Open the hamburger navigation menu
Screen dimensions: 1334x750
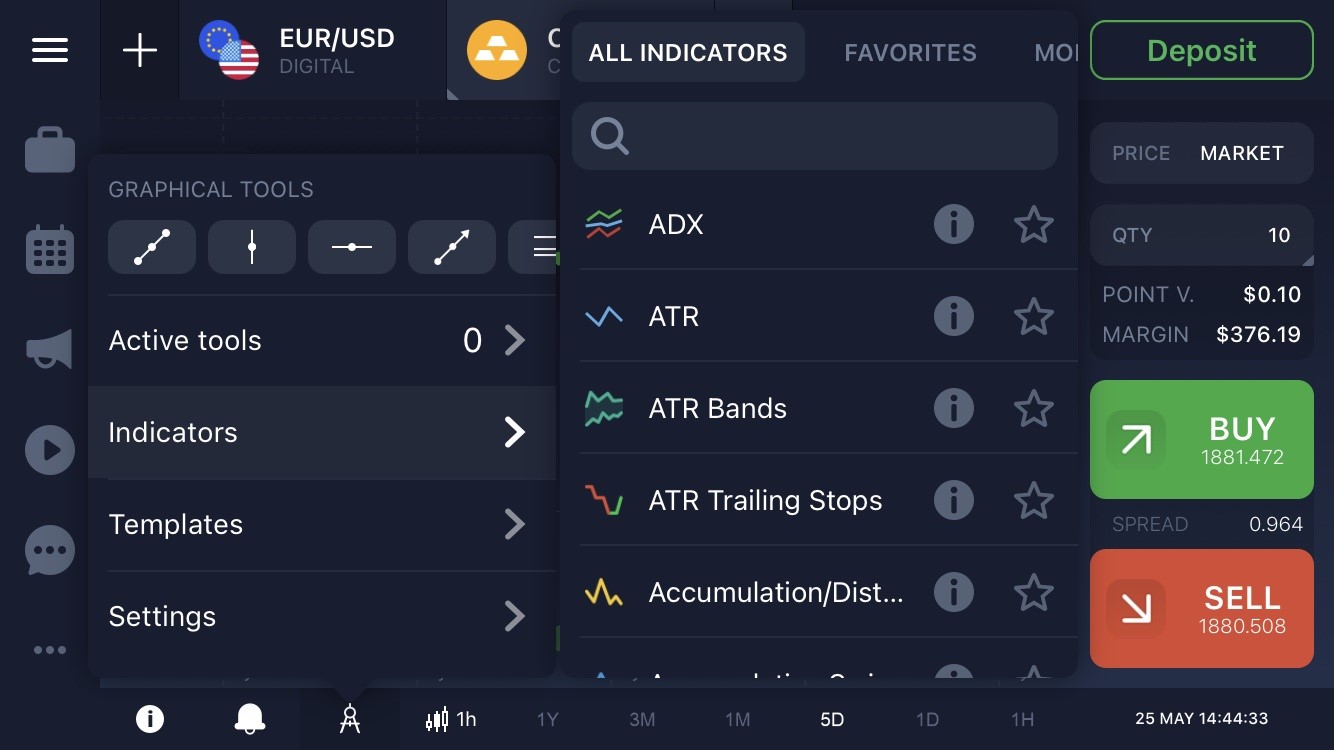pyautogui.click(x=49, y=50)
